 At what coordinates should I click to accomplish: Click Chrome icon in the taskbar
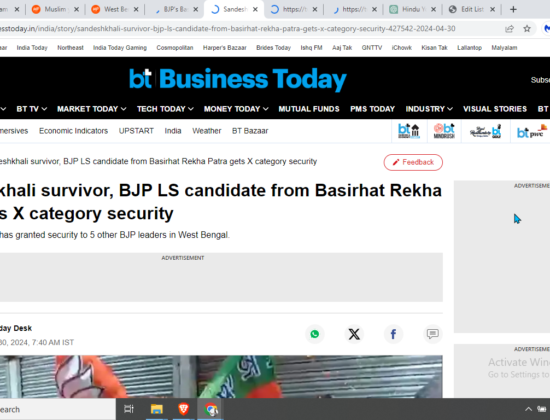pos(211,409)
